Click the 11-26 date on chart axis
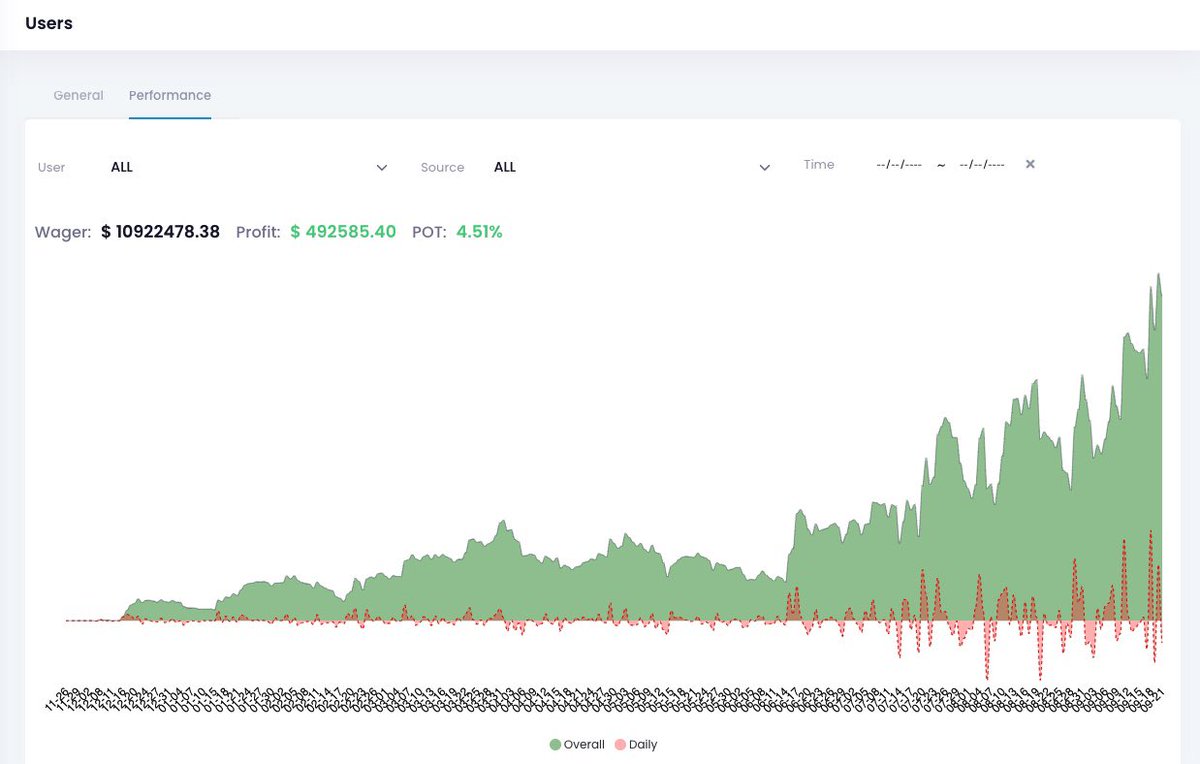 tap(58, 698)
